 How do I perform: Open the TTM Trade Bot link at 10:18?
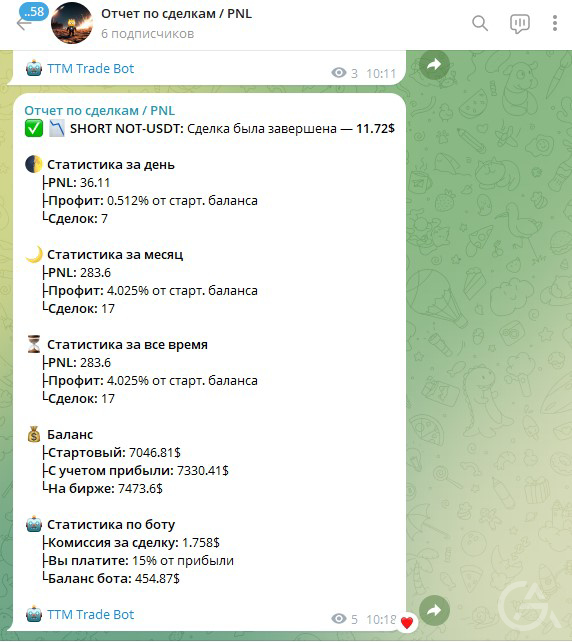[x=90, y=615]
